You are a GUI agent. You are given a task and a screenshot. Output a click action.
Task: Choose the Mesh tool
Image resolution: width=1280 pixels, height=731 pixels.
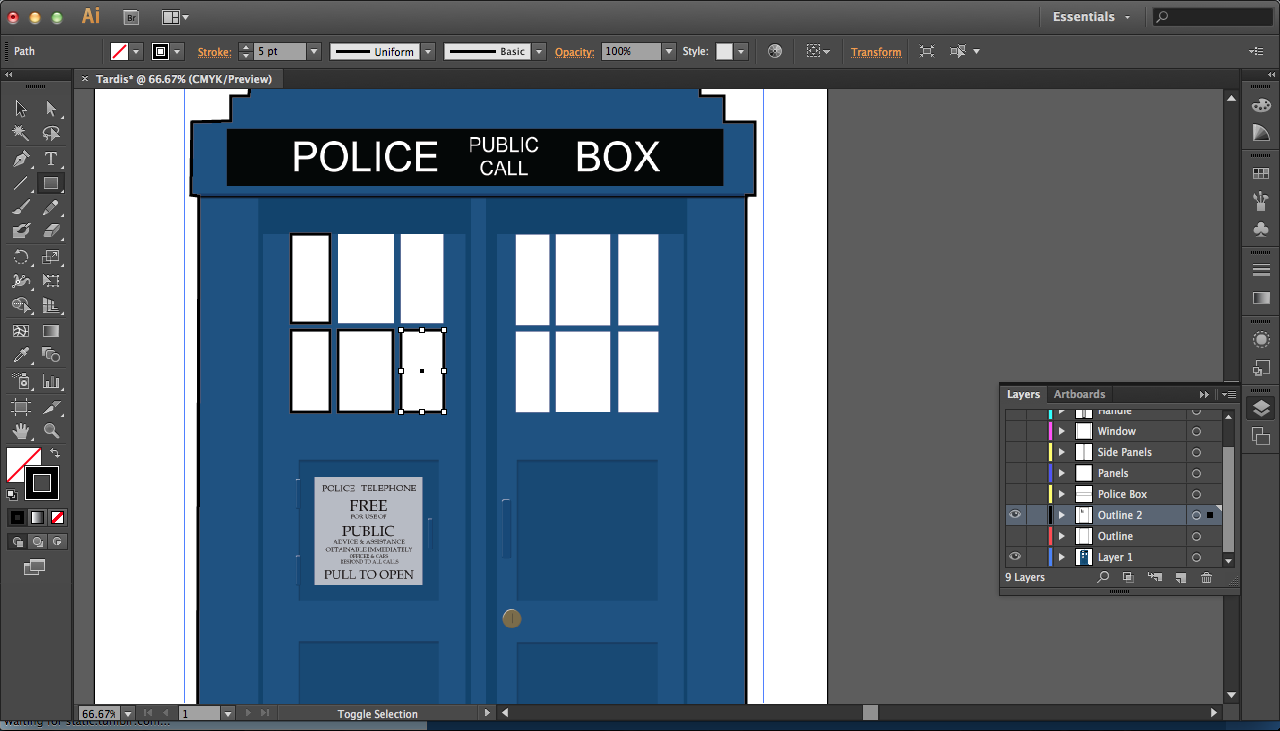[x=21, y=331]
